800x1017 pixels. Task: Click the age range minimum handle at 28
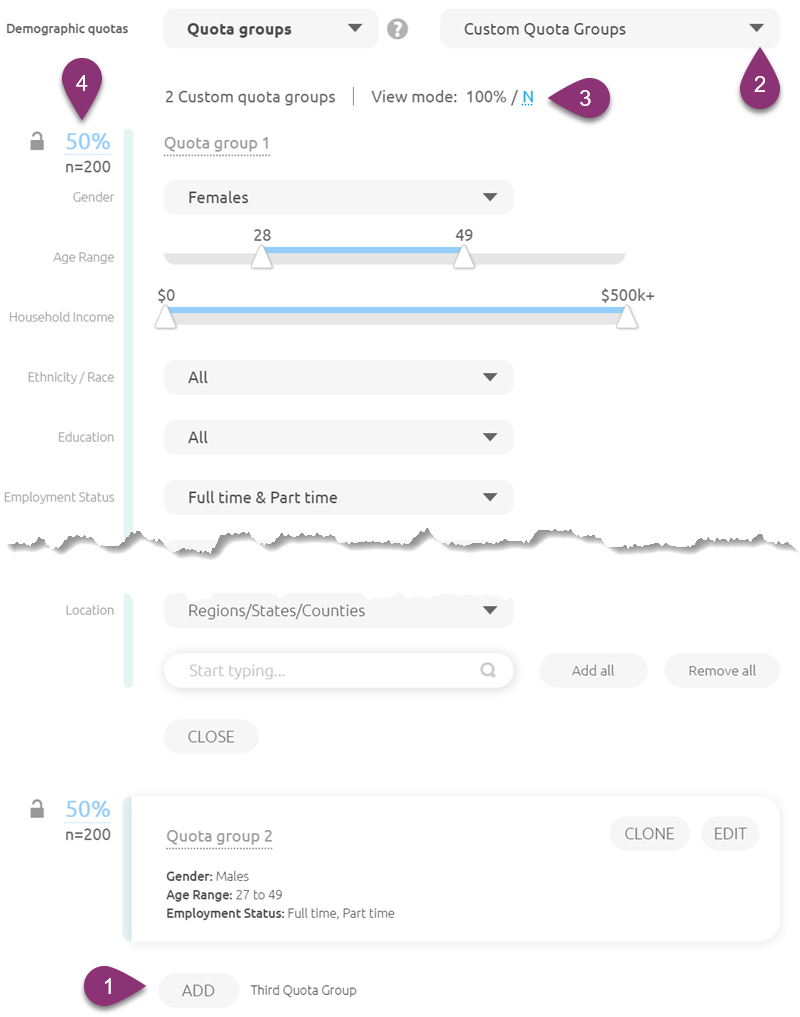[x=262, y=259]
